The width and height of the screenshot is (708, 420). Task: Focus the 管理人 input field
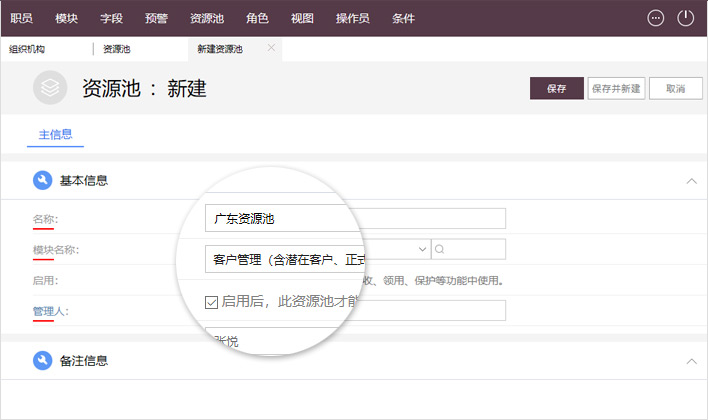pyautogui.click(x=354, y=311)
